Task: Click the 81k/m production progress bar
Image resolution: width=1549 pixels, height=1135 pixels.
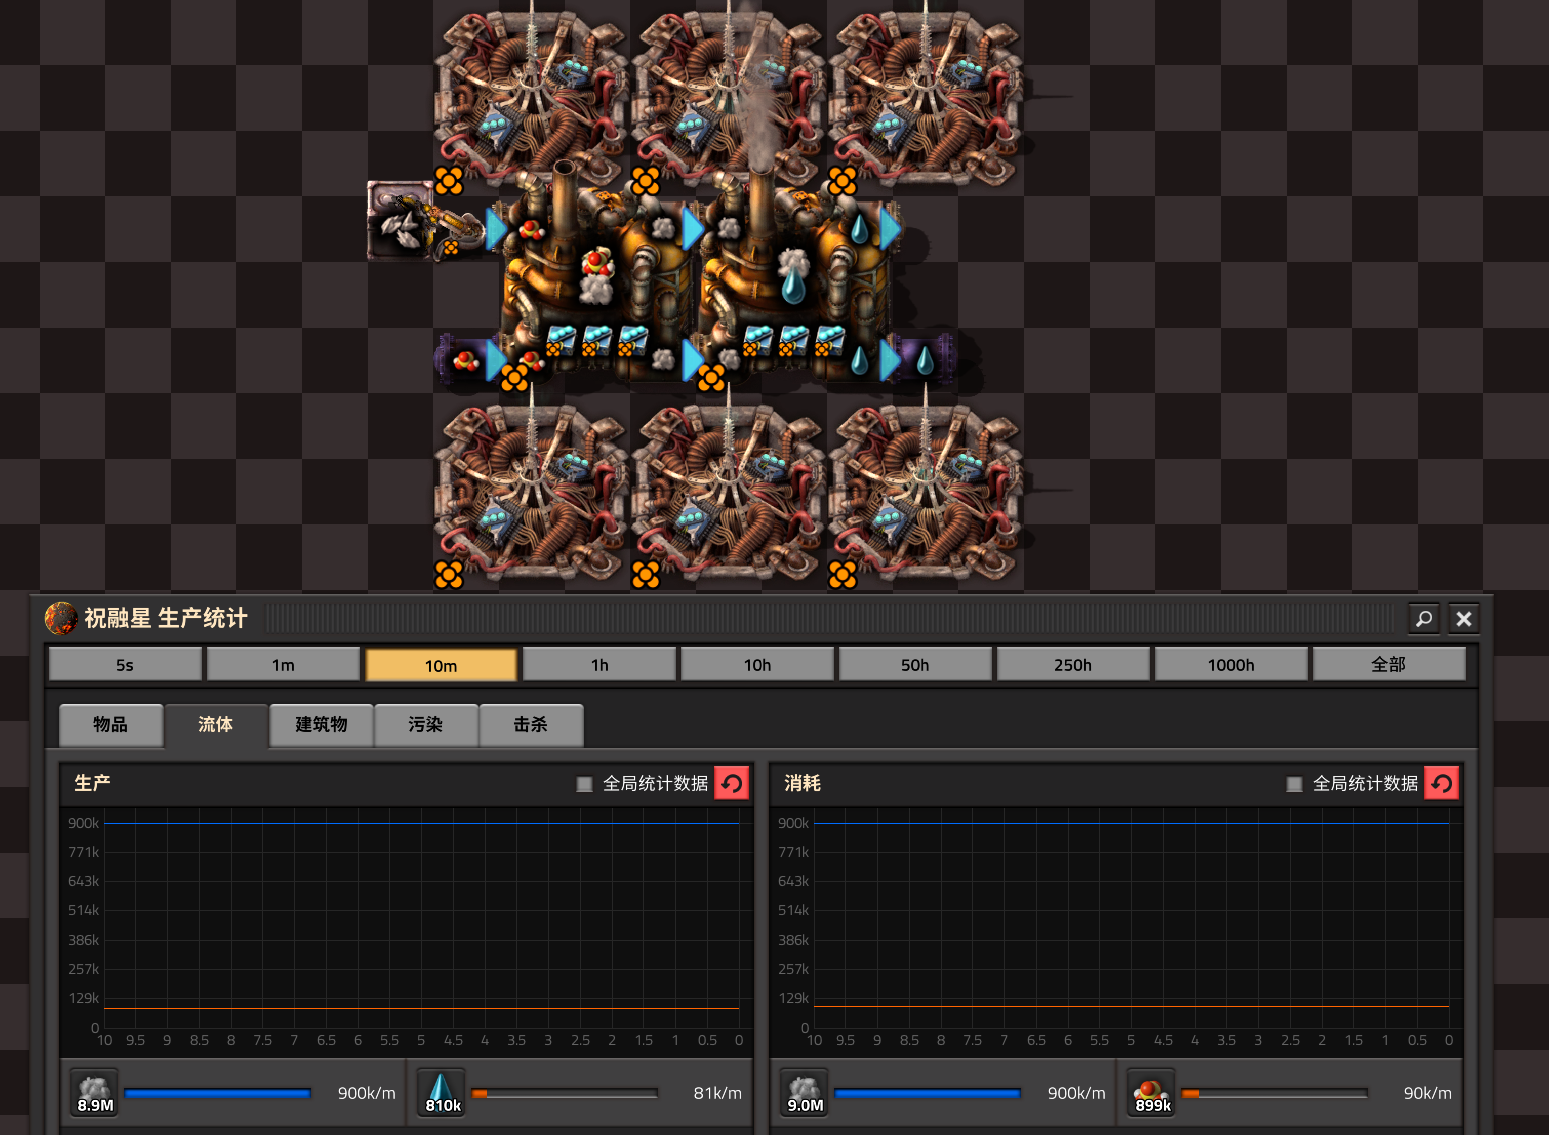Action: [x=565, y=1093]
